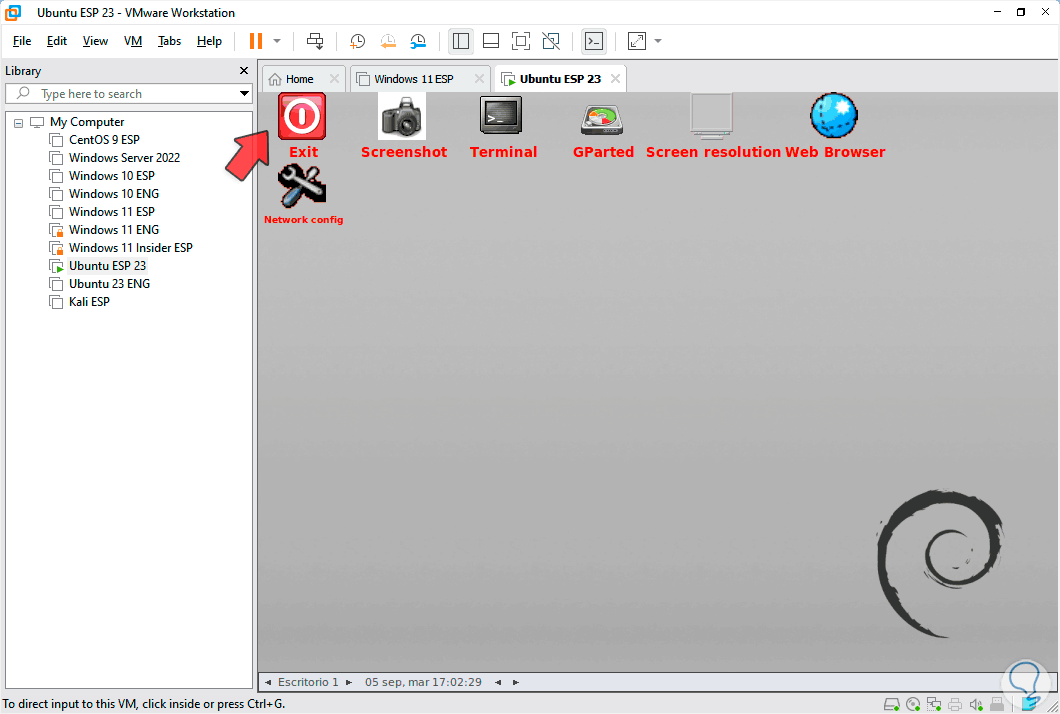1060x714 pixels.
Task: Select My Computer in library
Action: pyautogui.click(x=87, y=122)
